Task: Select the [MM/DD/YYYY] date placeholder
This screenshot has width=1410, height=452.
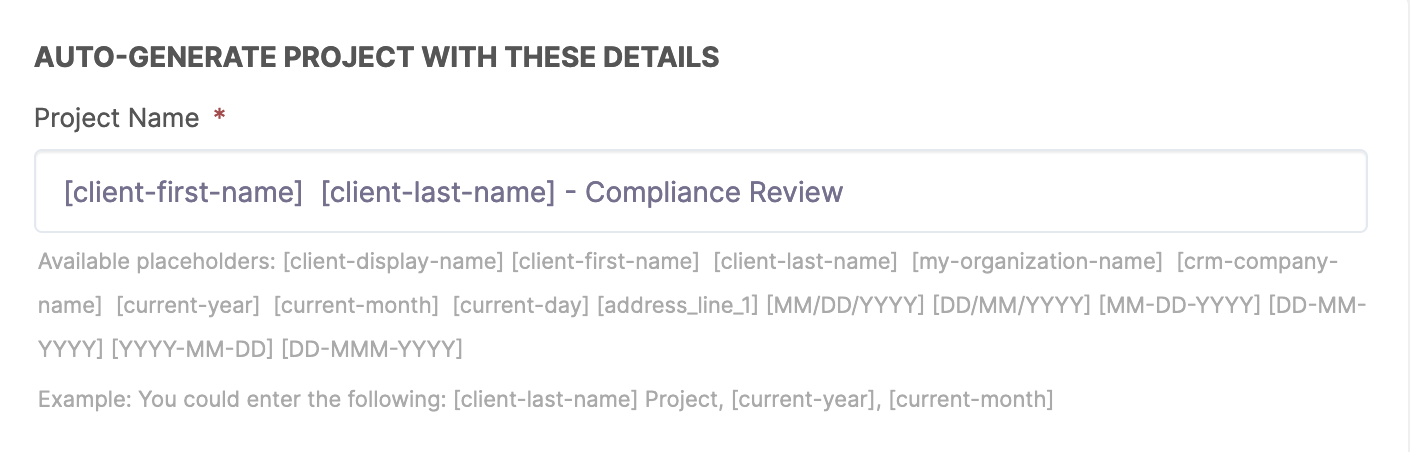Action: [845, 305]
